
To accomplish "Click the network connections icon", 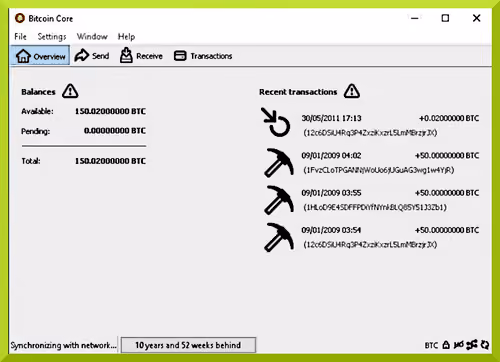I will (472, 345).
